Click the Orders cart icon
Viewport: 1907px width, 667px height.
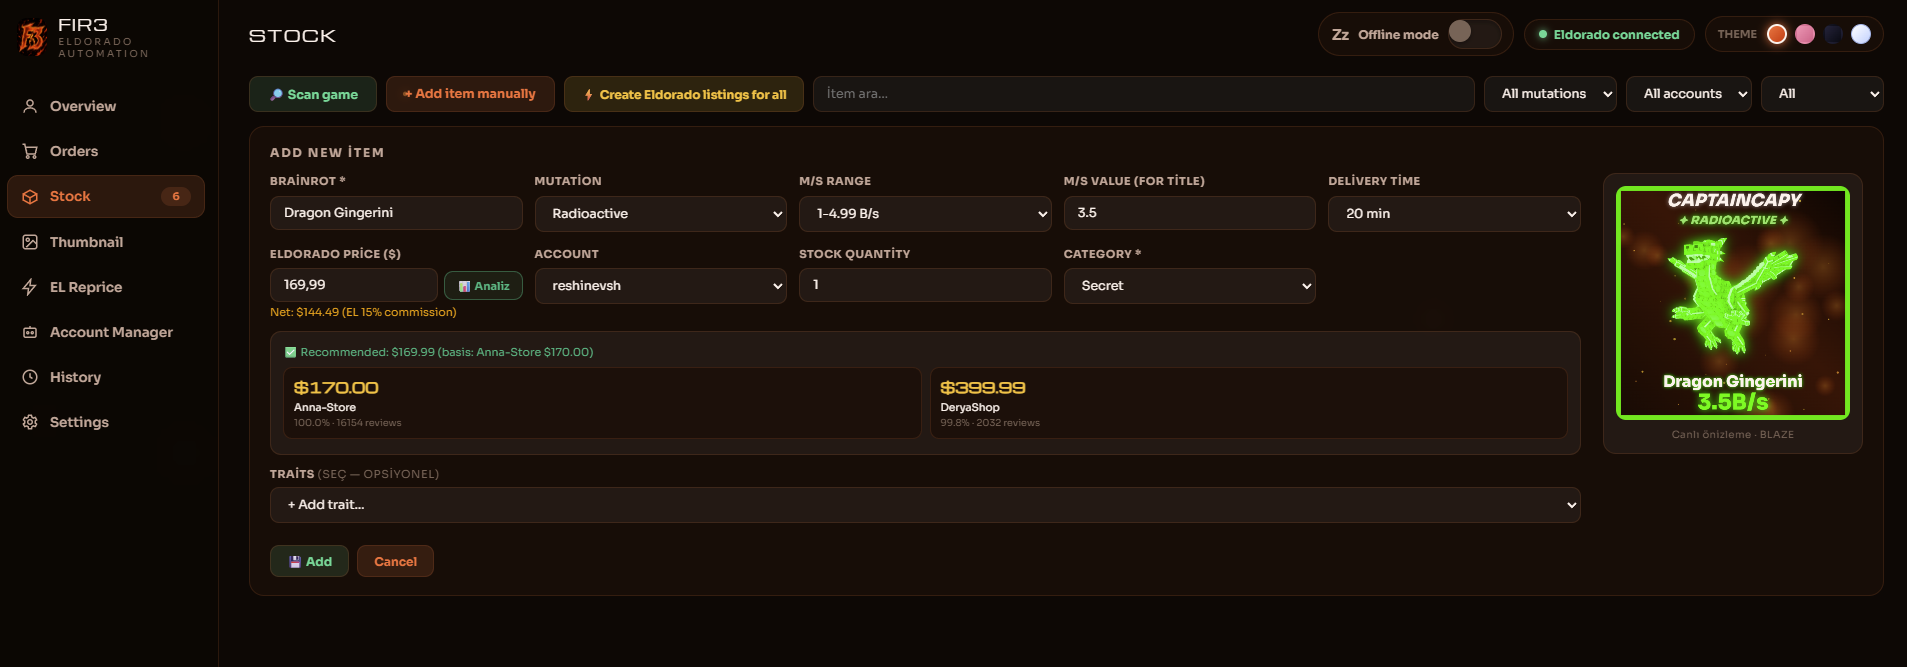(x=30, y=151)
